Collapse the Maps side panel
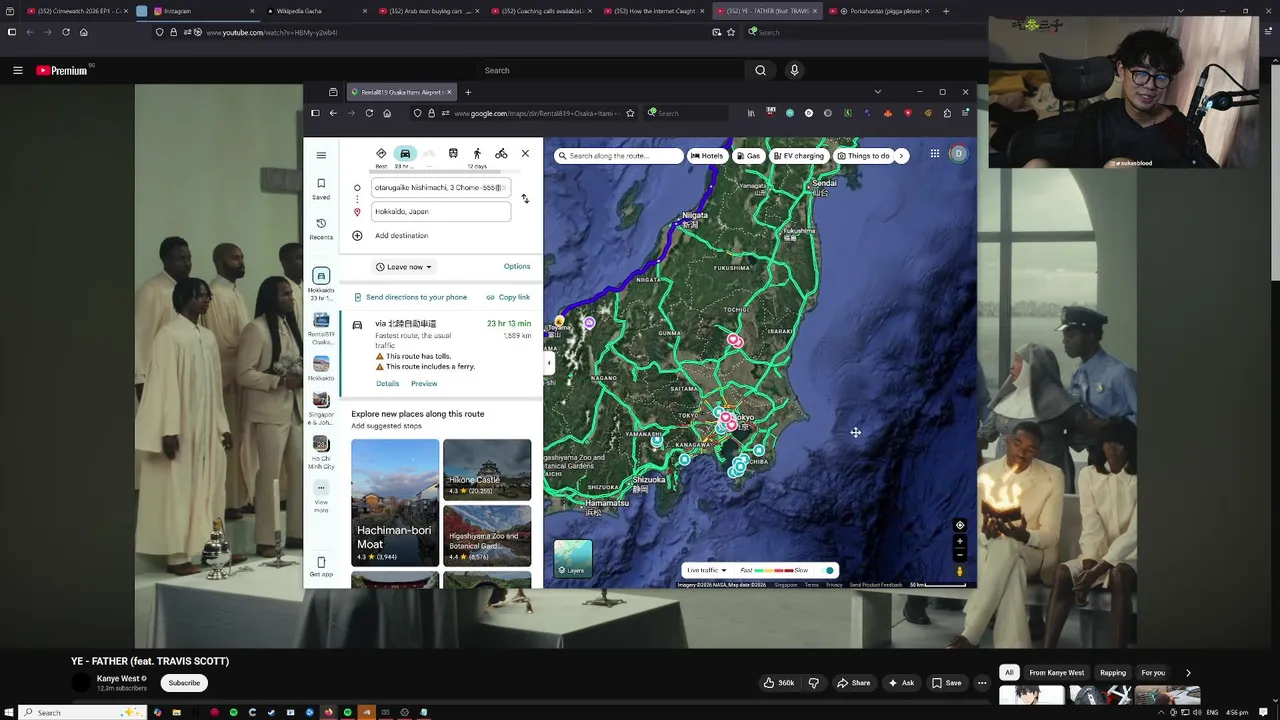1280x720 pixels. pos(548,363)
